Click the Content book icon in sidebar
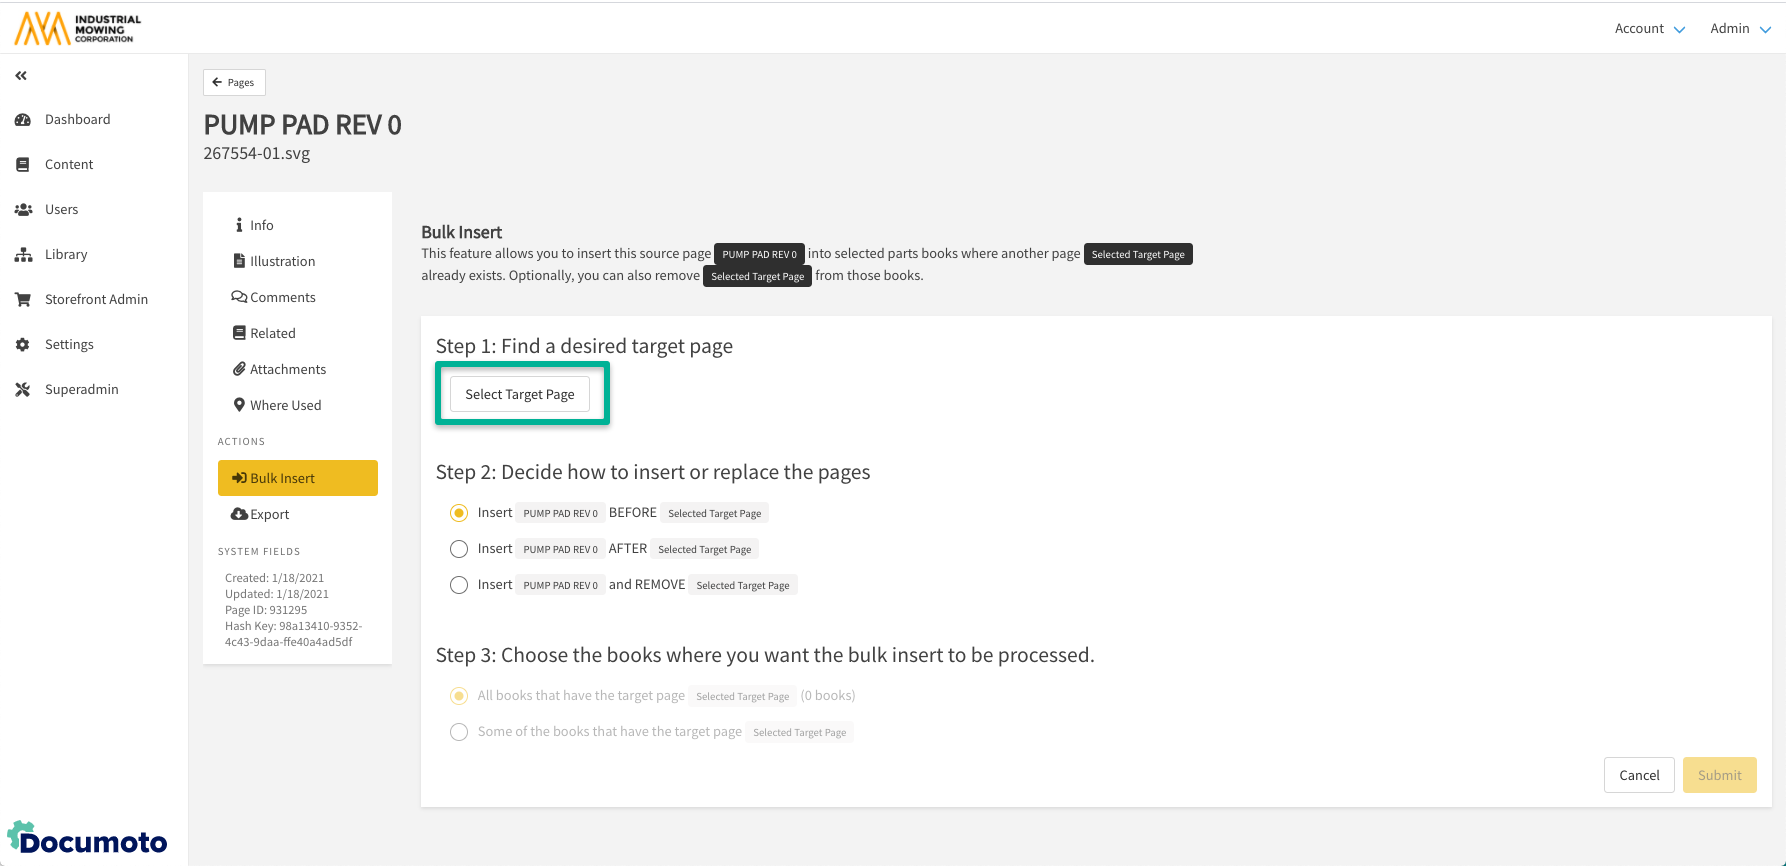The height and width of the screenshot is (866, 1786). coord(22,165)
